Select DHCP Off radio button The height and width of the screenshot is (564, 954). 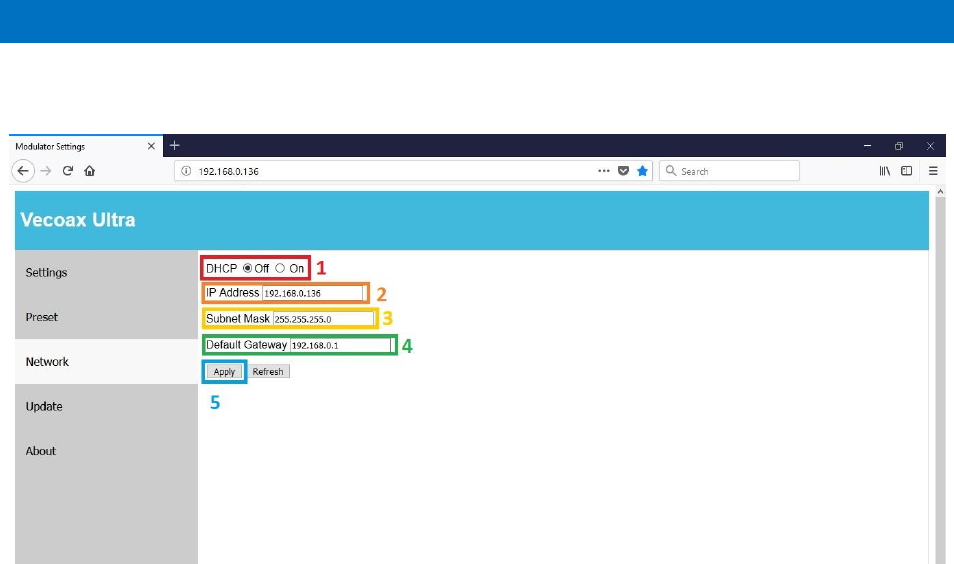pyautogui.click(x=247, y=268)
